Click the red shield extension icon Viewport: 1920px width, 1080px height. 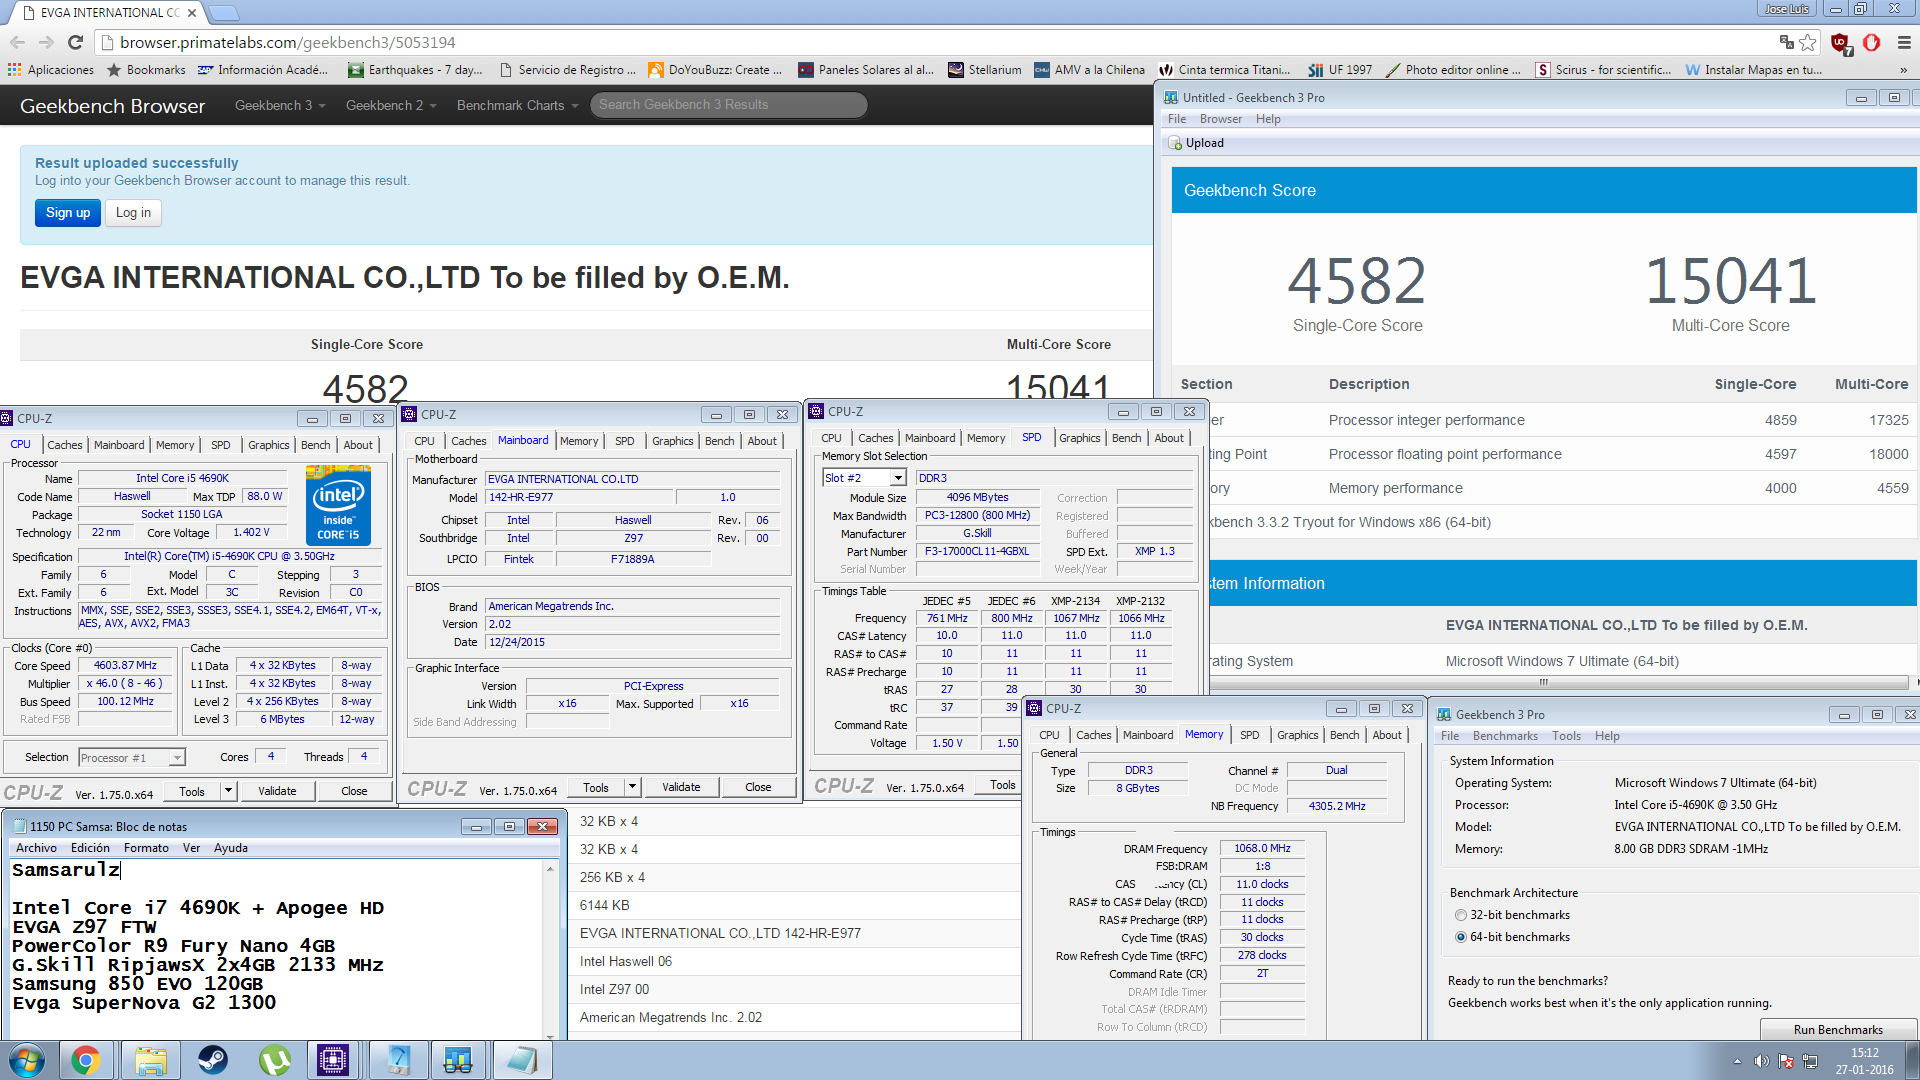[1841, 42]
